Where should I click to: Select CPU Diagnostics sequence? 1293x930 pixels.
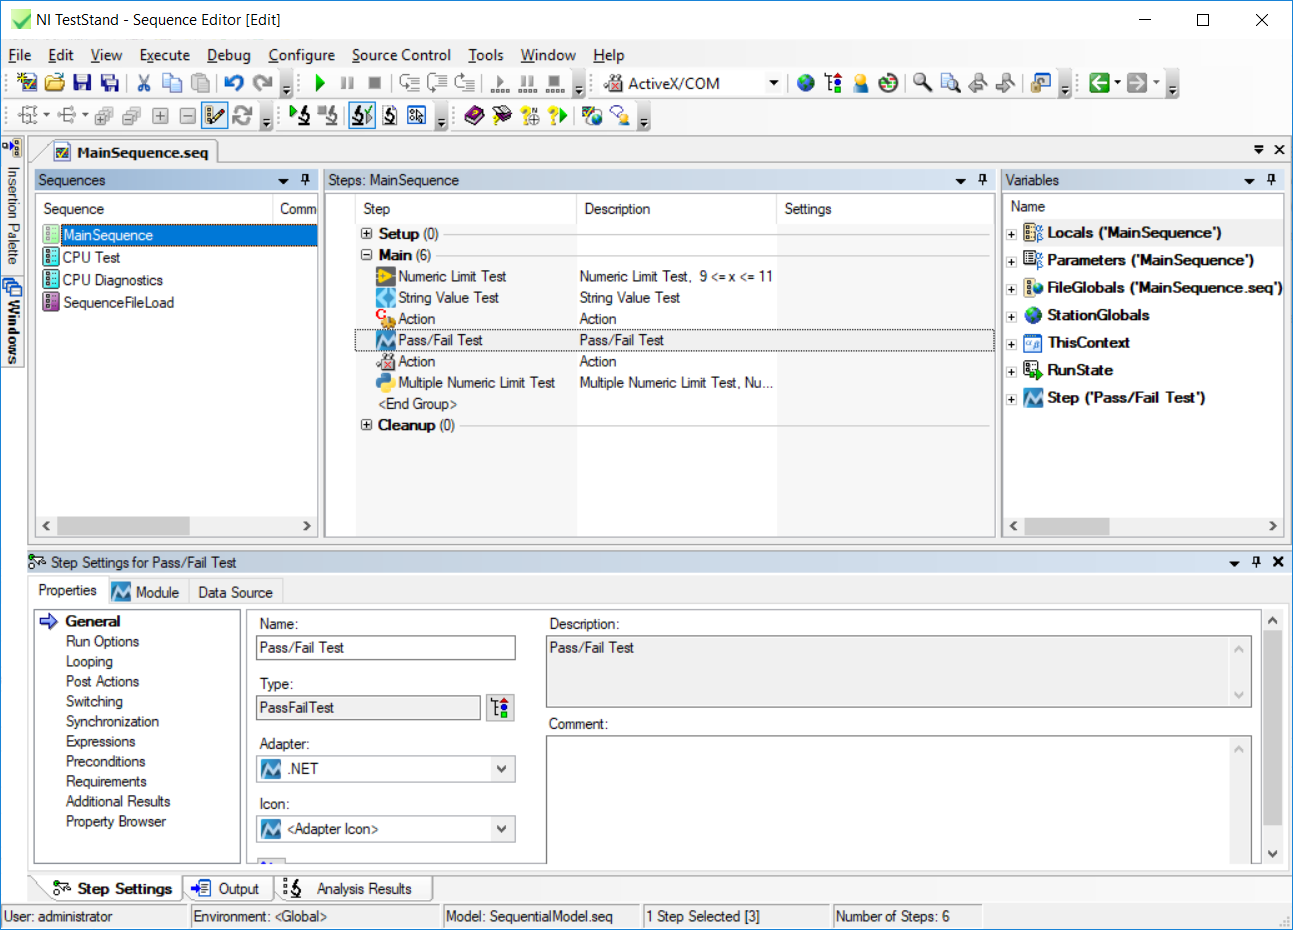click(x=112, y=280)
